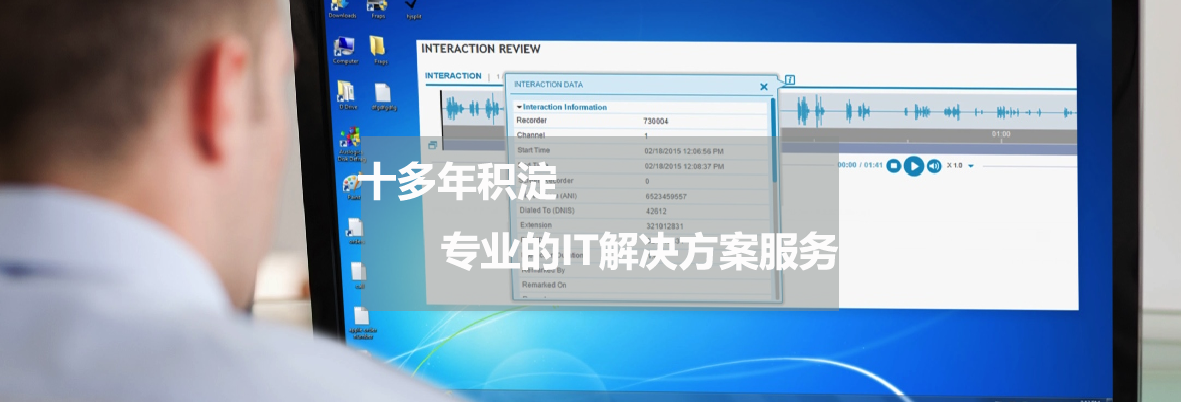The image size is (1181, 403).
Task: Select the Recorder label row
Action: [532, 121]
